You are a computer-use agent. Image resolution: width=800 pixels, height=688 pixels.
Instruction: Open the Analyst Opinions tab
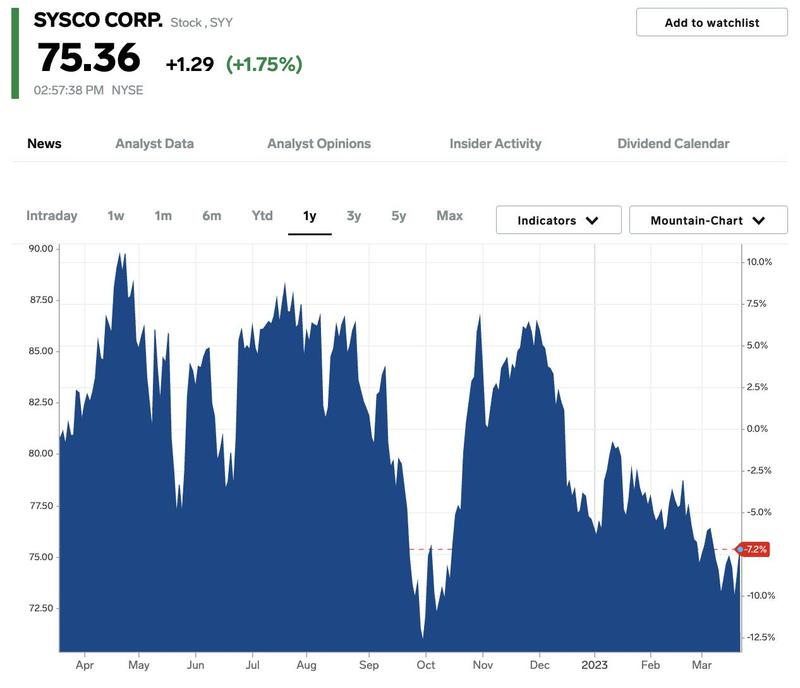click(x=319, y=143)
